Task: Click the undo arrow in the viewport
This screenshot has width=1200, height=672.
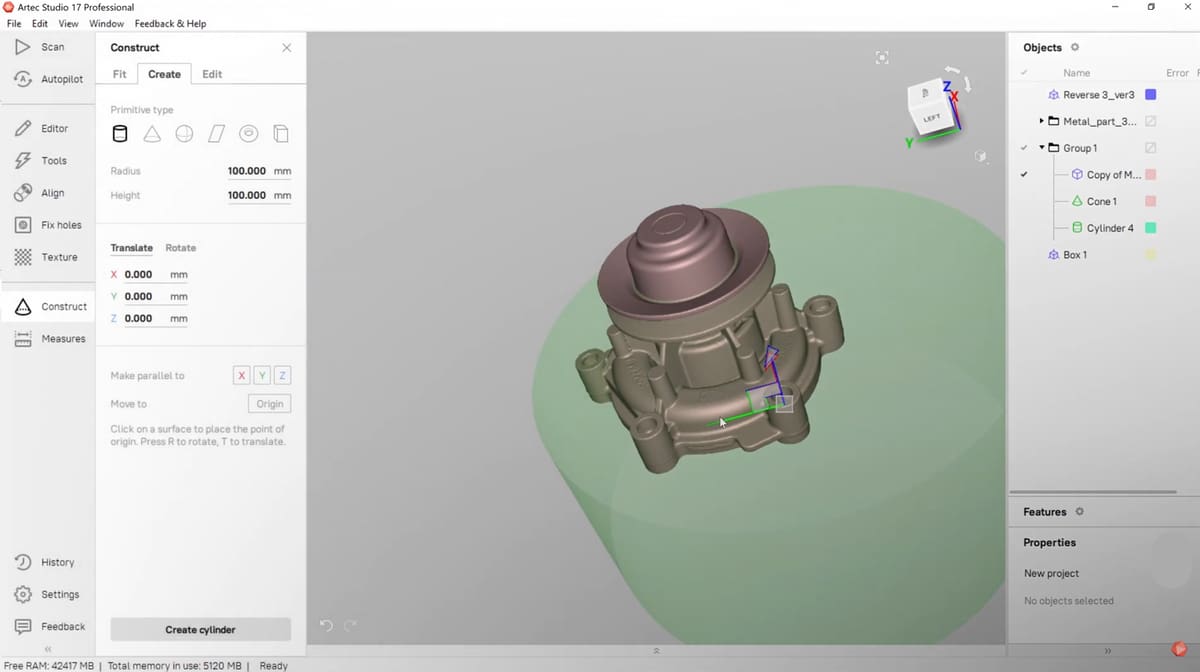Action: (326, 626)
